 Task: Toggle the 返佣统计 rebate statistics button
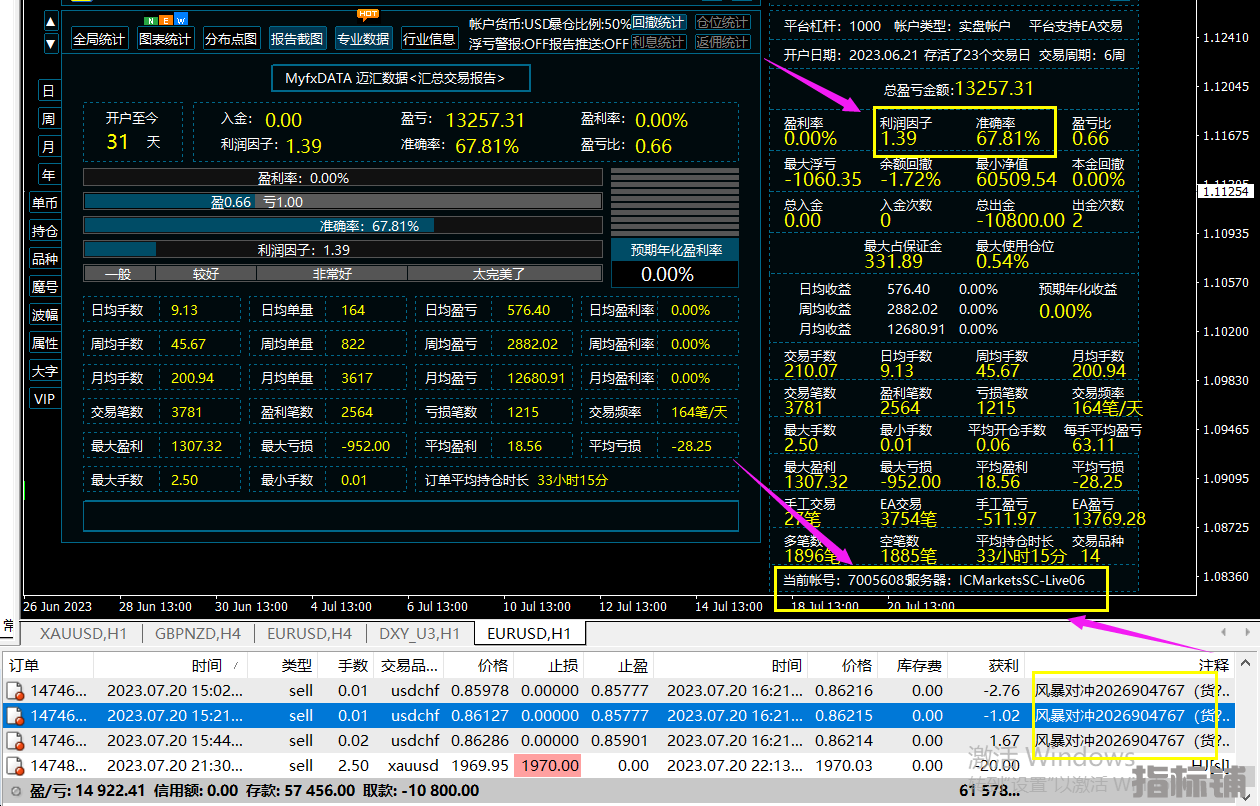[722, 42]
